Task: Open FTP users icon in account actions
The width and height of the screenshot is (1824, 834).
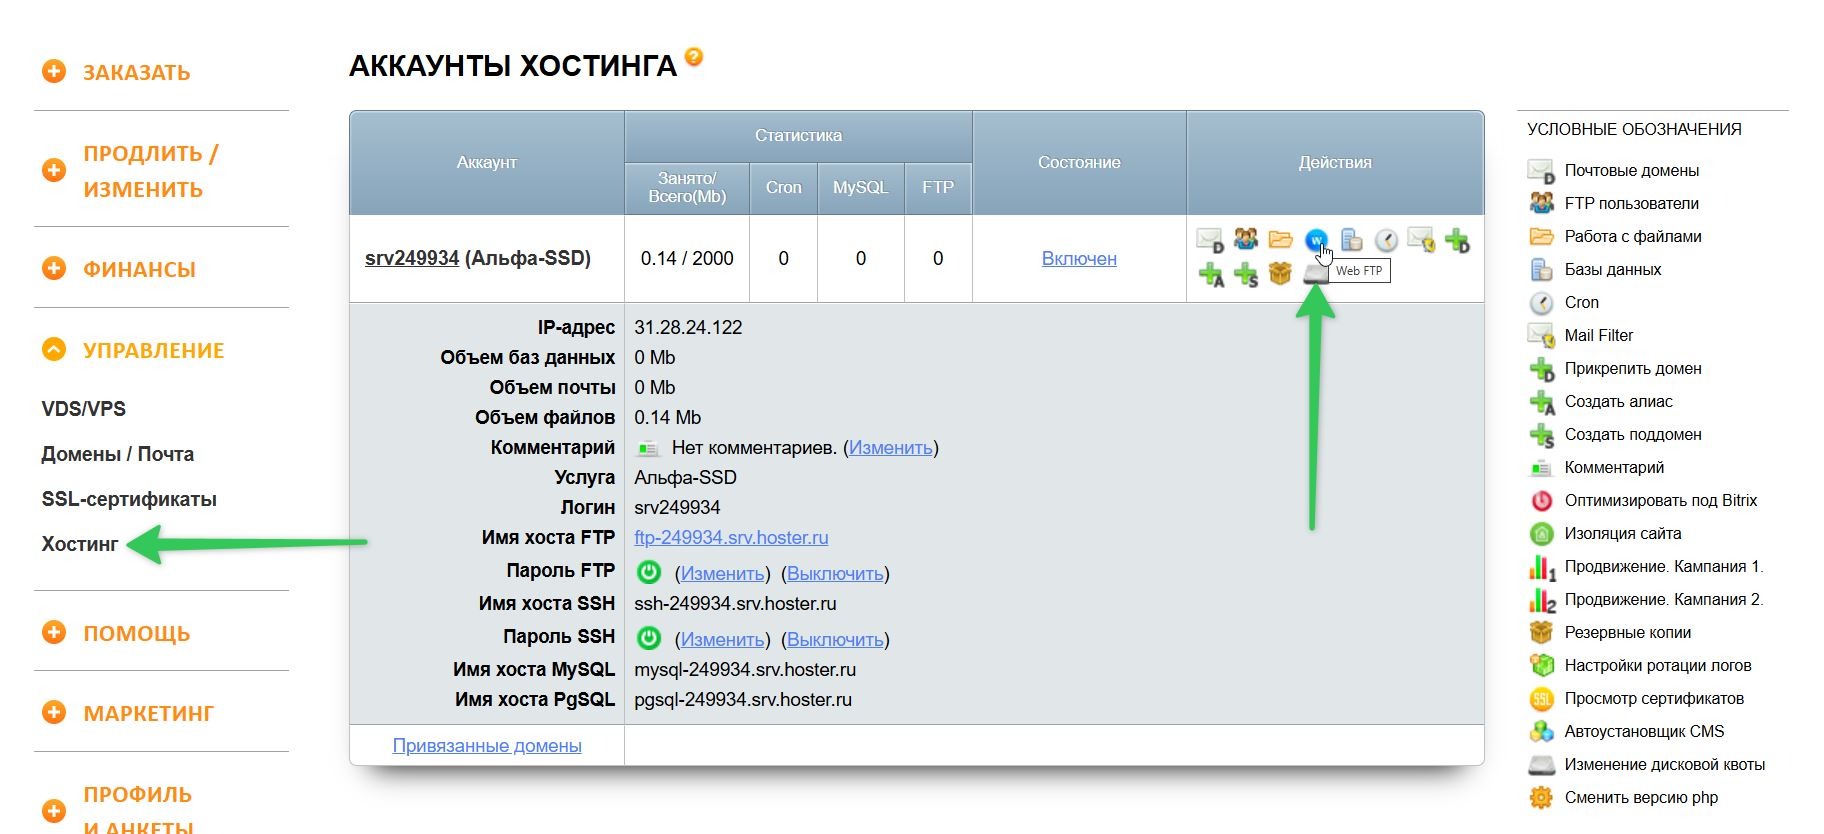Action: 1245,239
